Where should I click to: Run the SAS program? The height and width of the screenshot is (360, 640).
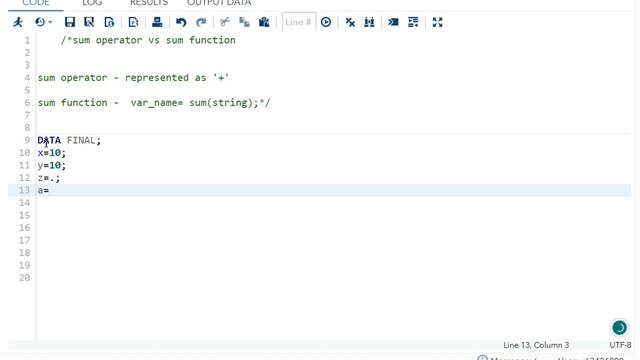point(18,22)
